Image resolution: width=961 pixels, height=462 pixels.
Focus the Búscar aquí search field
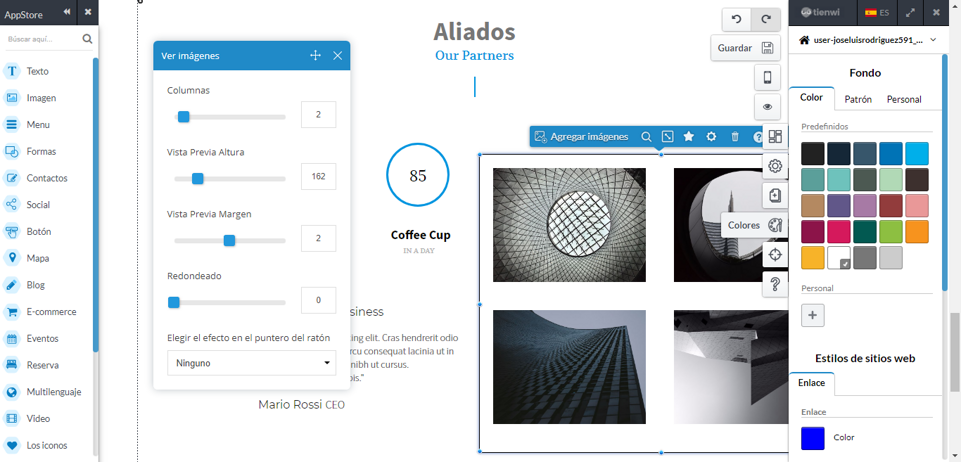click(42, 39)
